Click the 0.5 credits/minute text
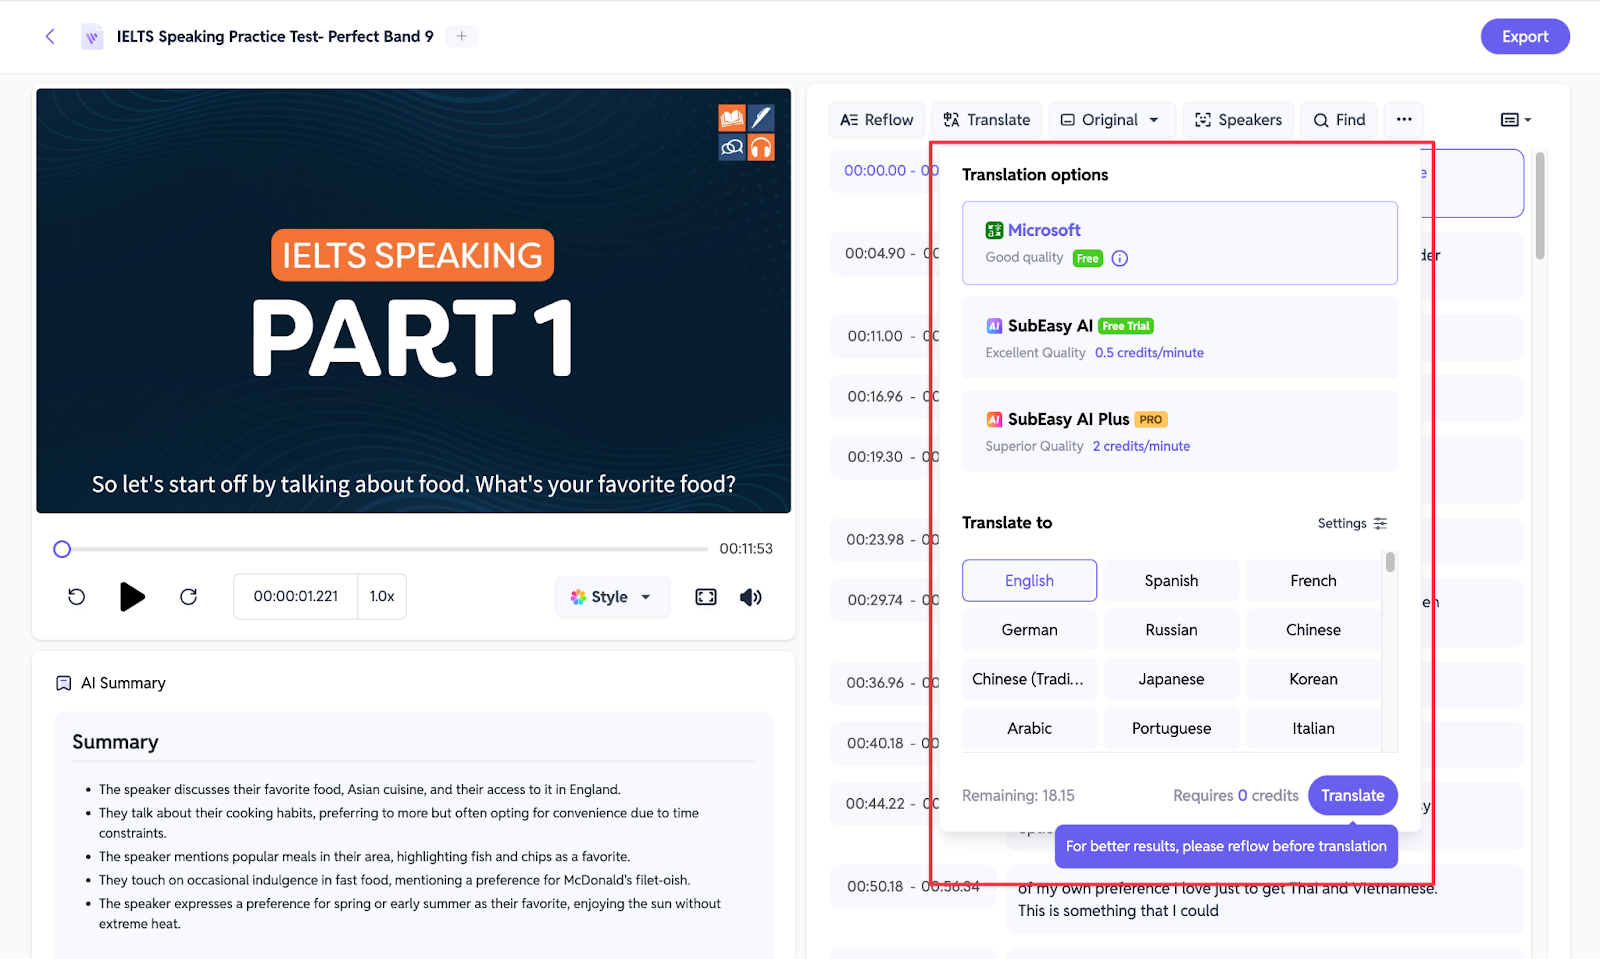 pyautogui.click(x=1149, y=353)
